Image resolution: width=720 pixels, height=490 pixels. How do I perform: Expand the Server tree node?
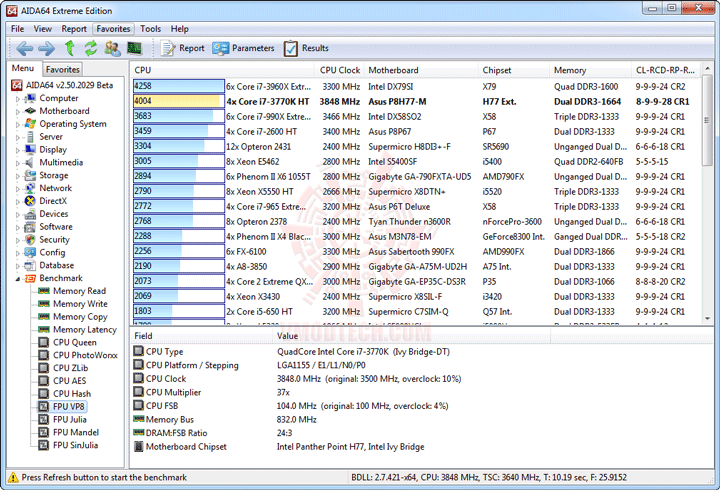point(17,137)
